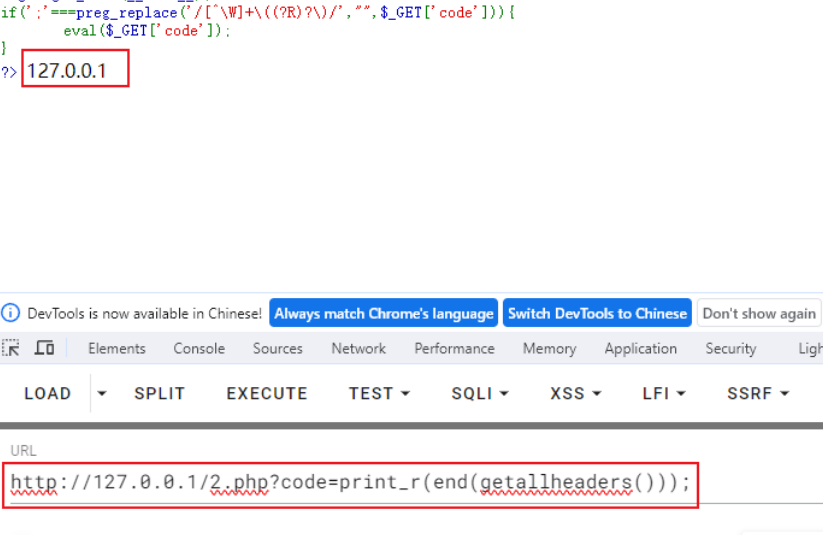Click Always match Chrome's language
The image size is (823, 535).
click(384, 313)
